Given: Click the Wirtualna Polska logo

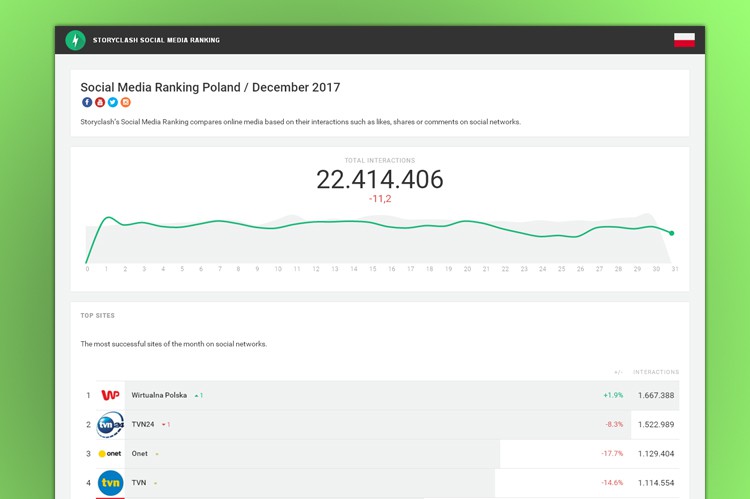Looking at the screenshot, I should (x=110, y=395).
